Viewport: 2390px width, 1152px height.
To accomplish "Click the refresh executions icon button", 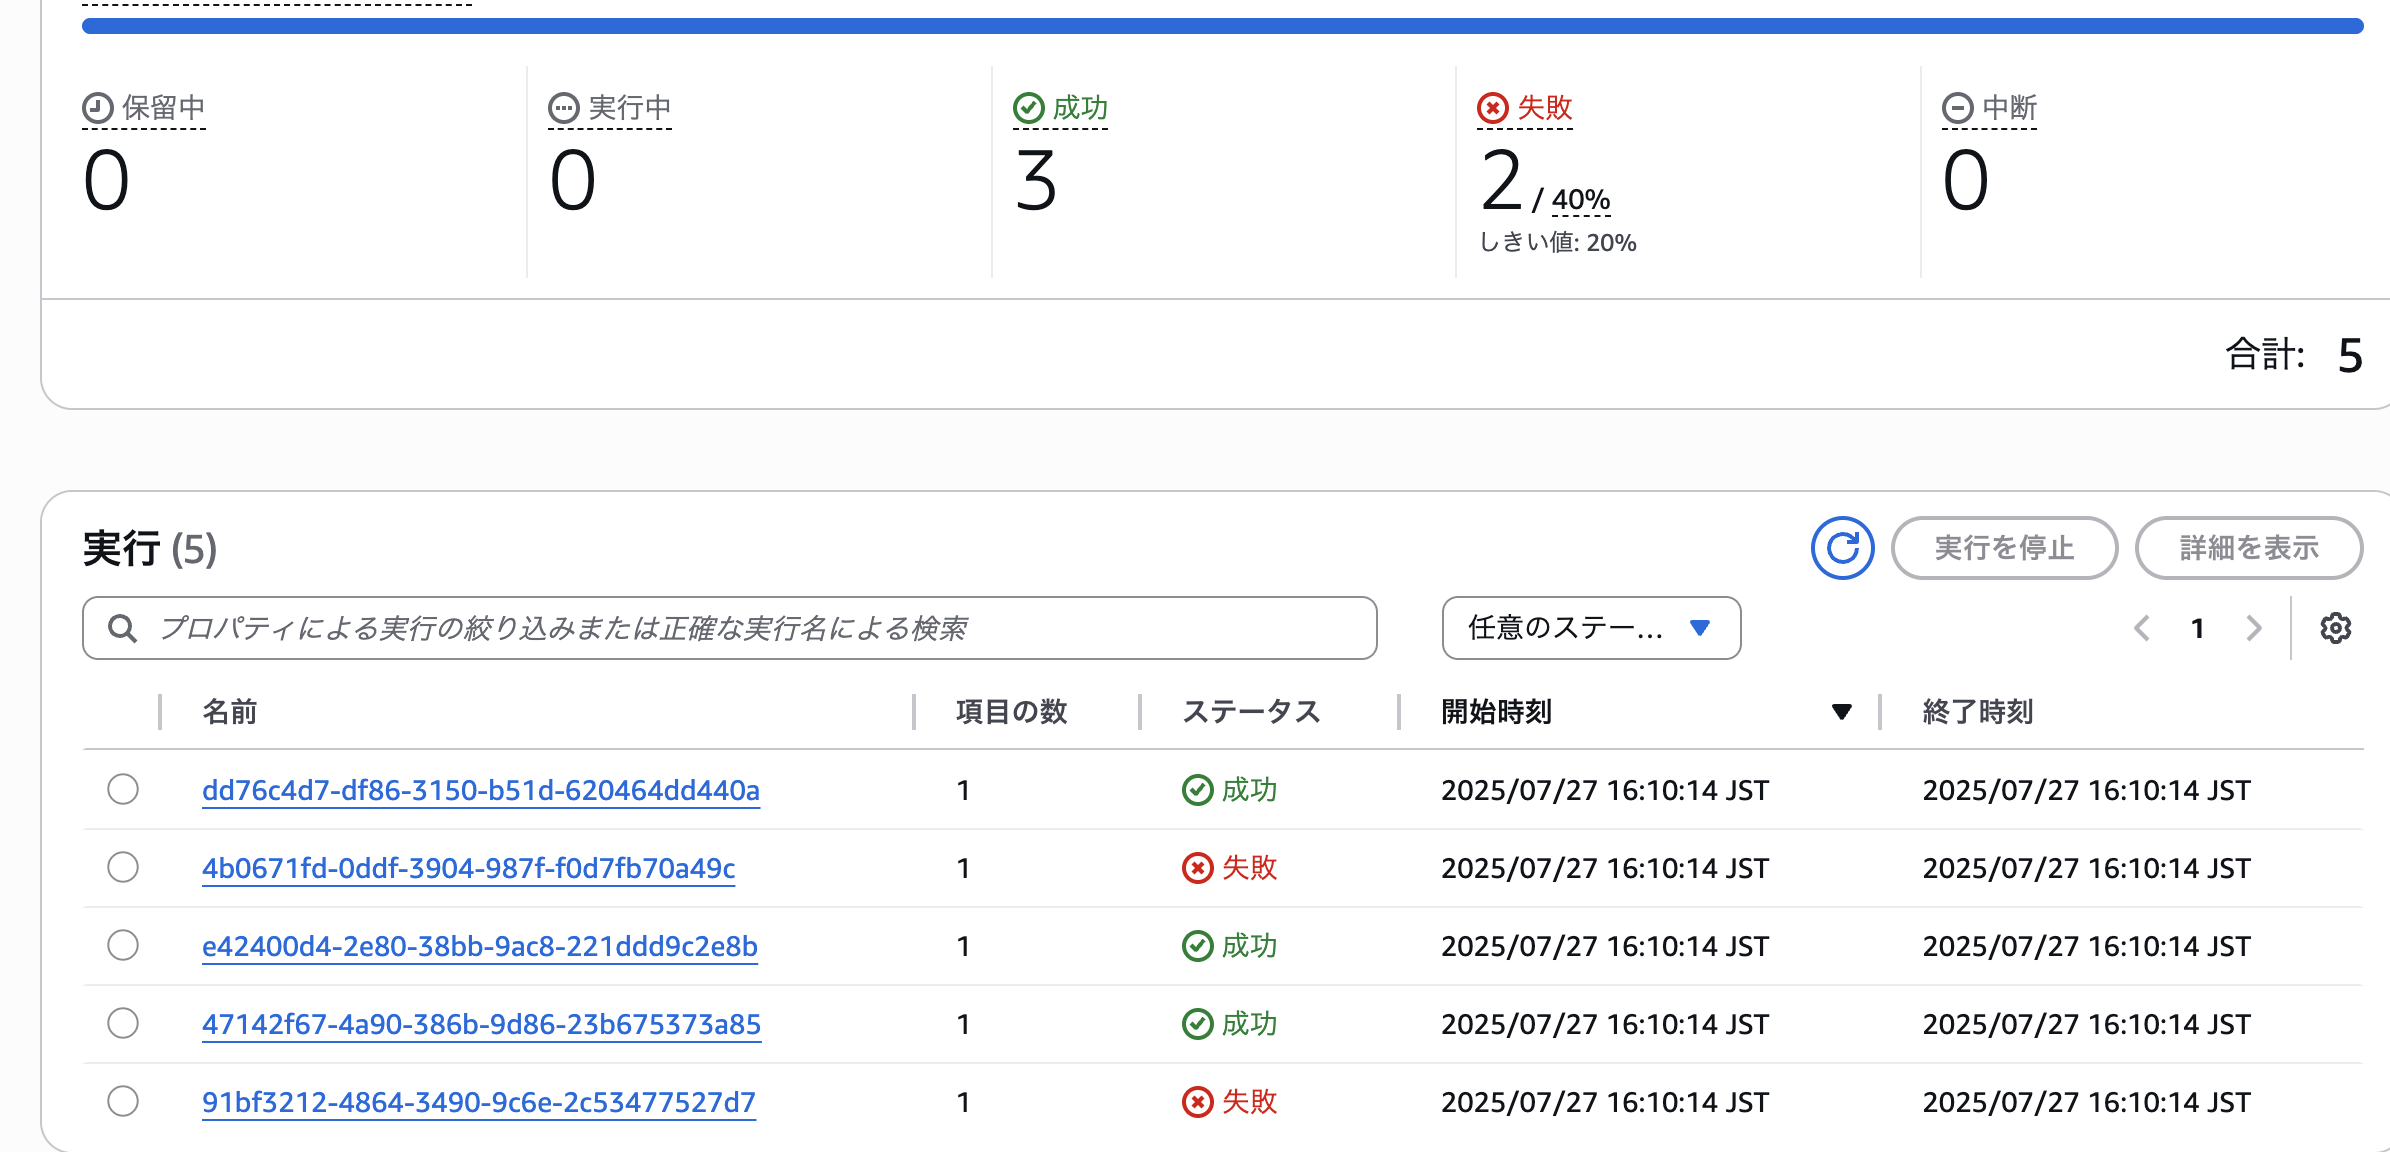I will pos(1842,548).
